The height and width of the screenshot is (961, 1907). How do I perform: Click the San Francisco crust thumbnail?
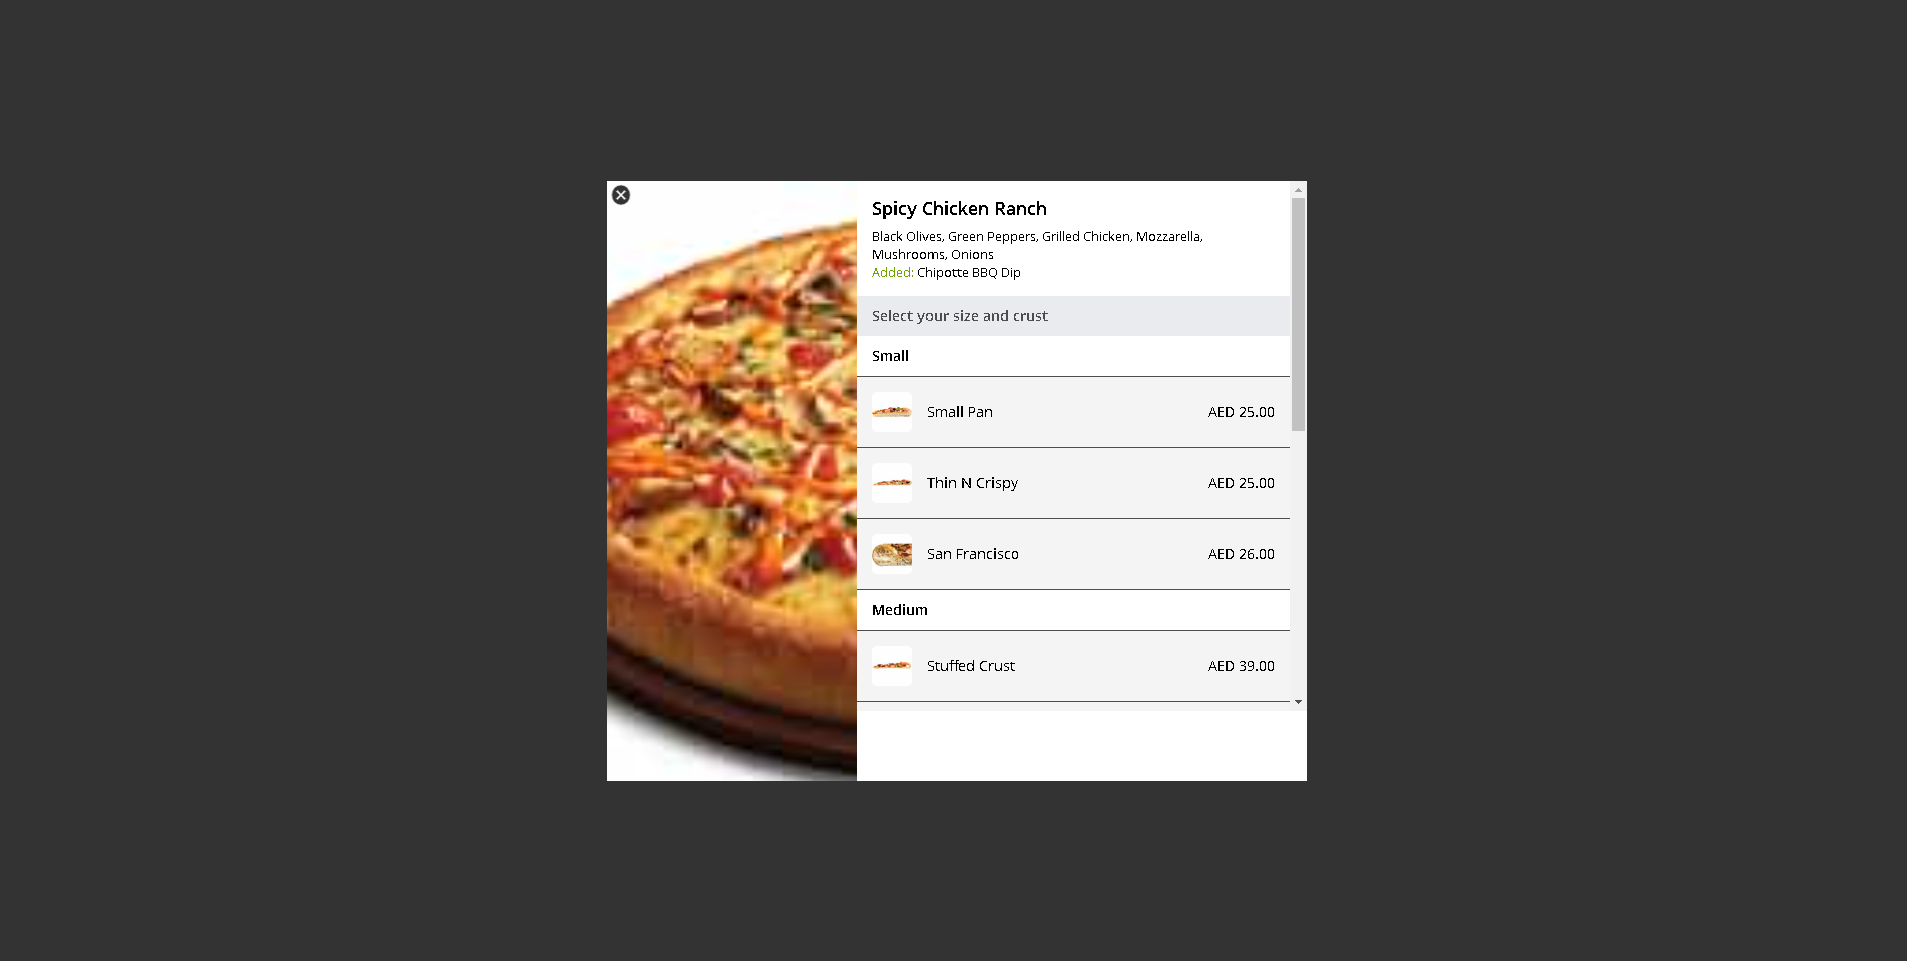[892, 554]
